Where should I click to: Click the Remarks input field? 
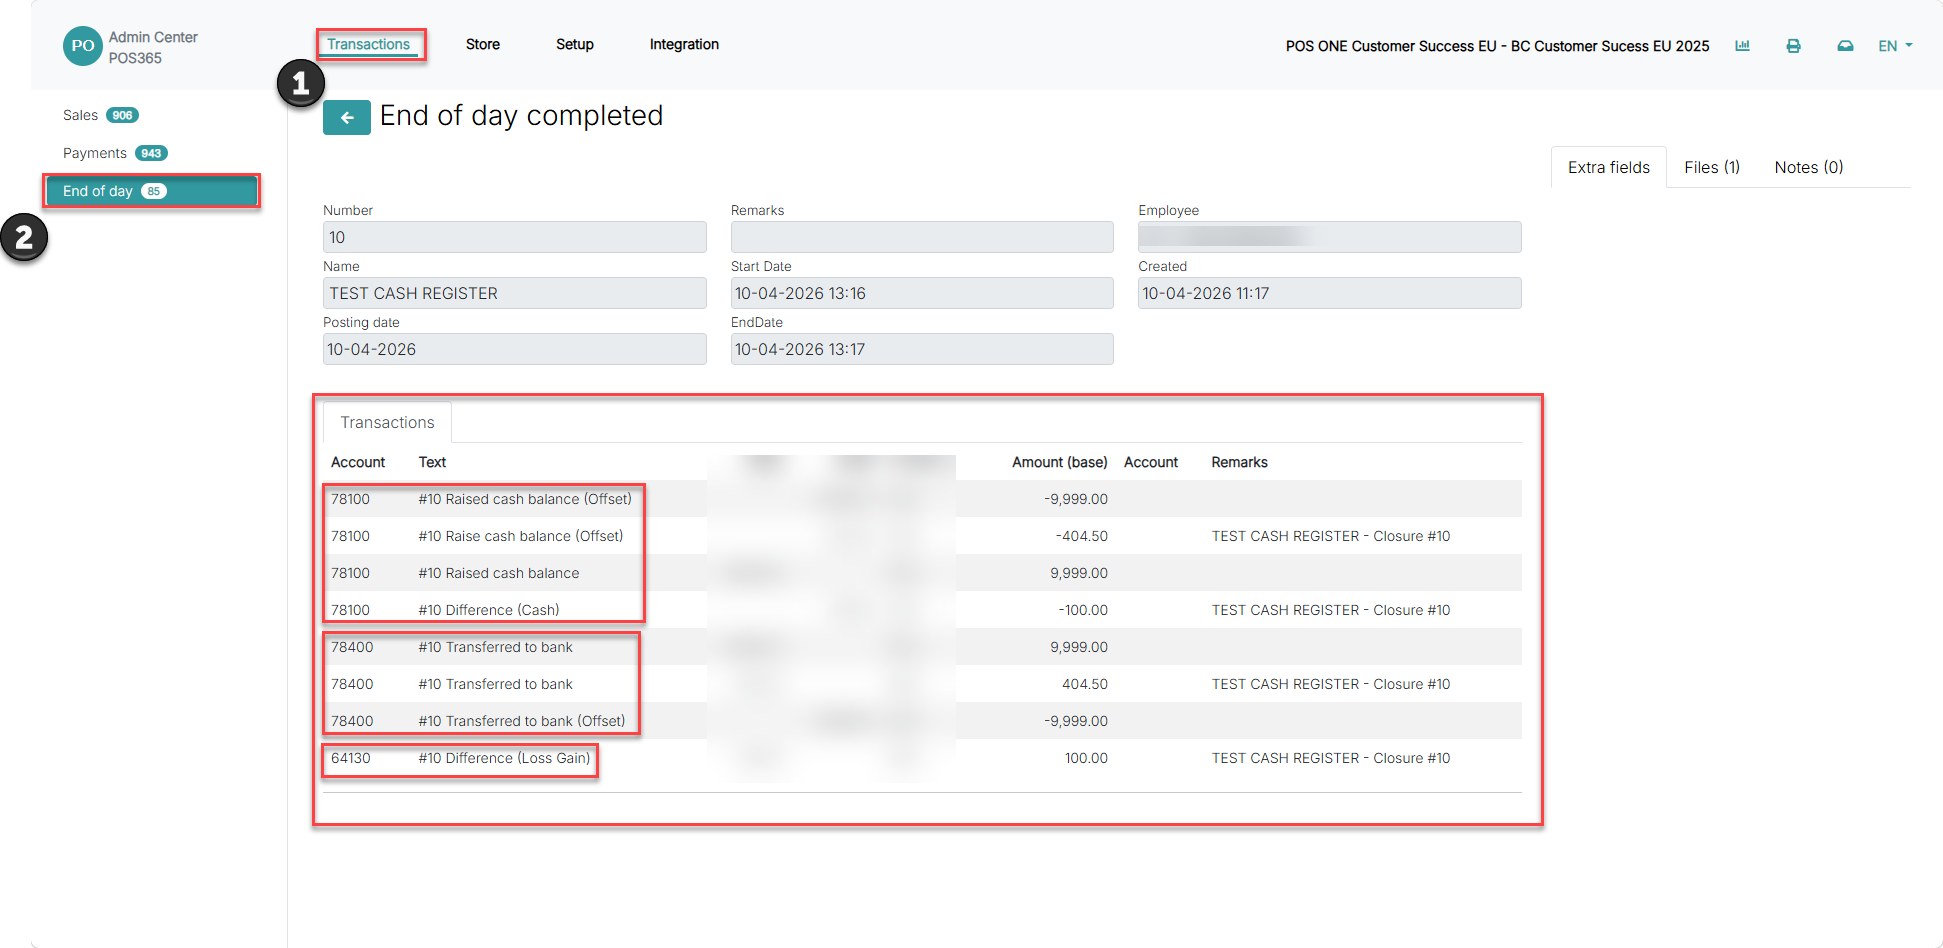click(x=922, y=237)
